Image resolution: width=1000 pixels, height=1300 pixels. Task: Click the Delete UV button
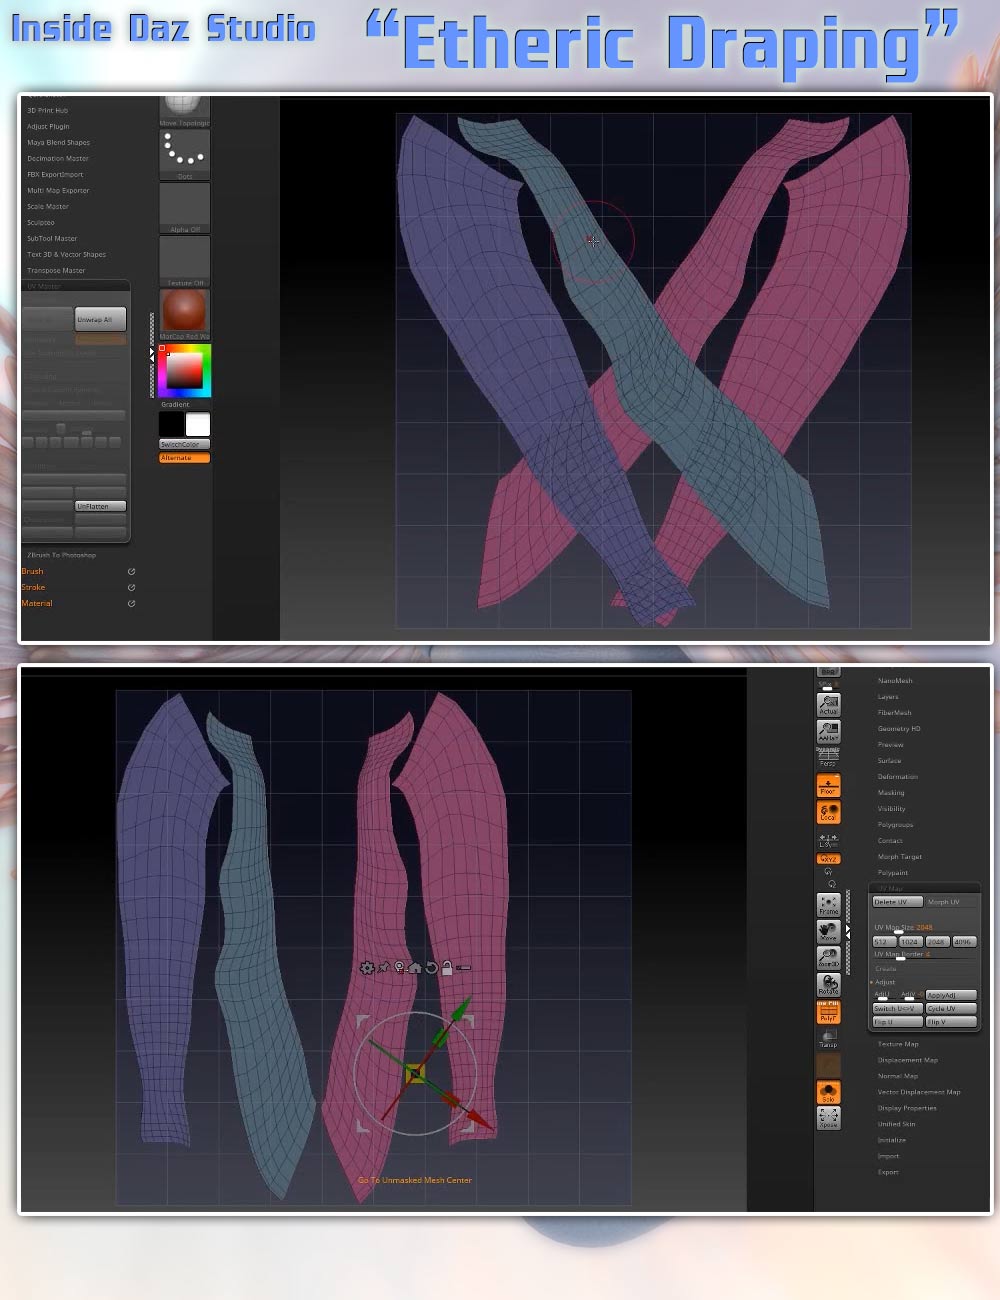point(898,902)
